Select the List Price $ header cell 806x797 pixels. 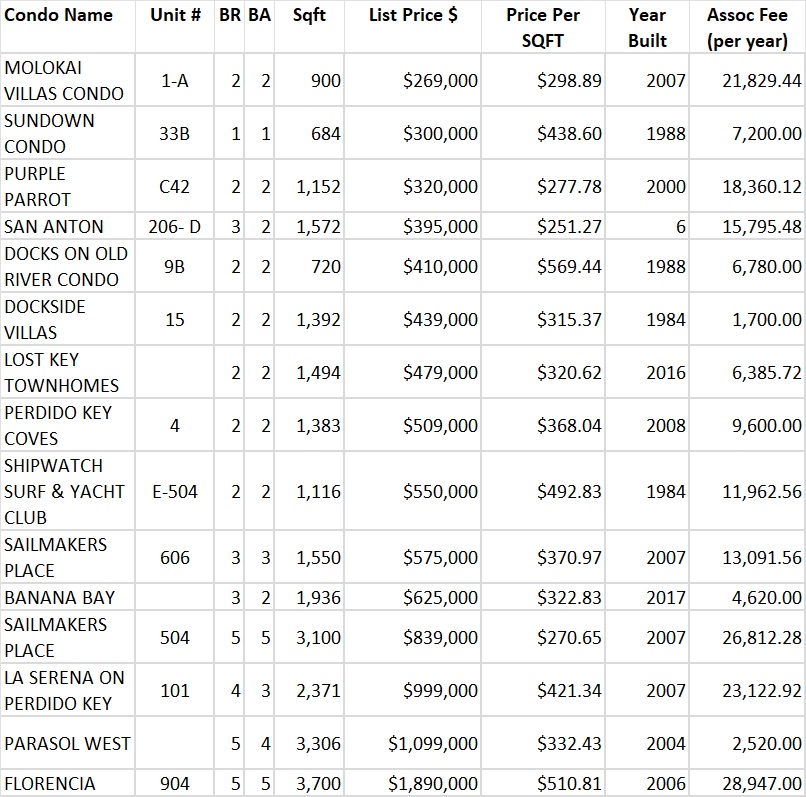coord(412,16)
